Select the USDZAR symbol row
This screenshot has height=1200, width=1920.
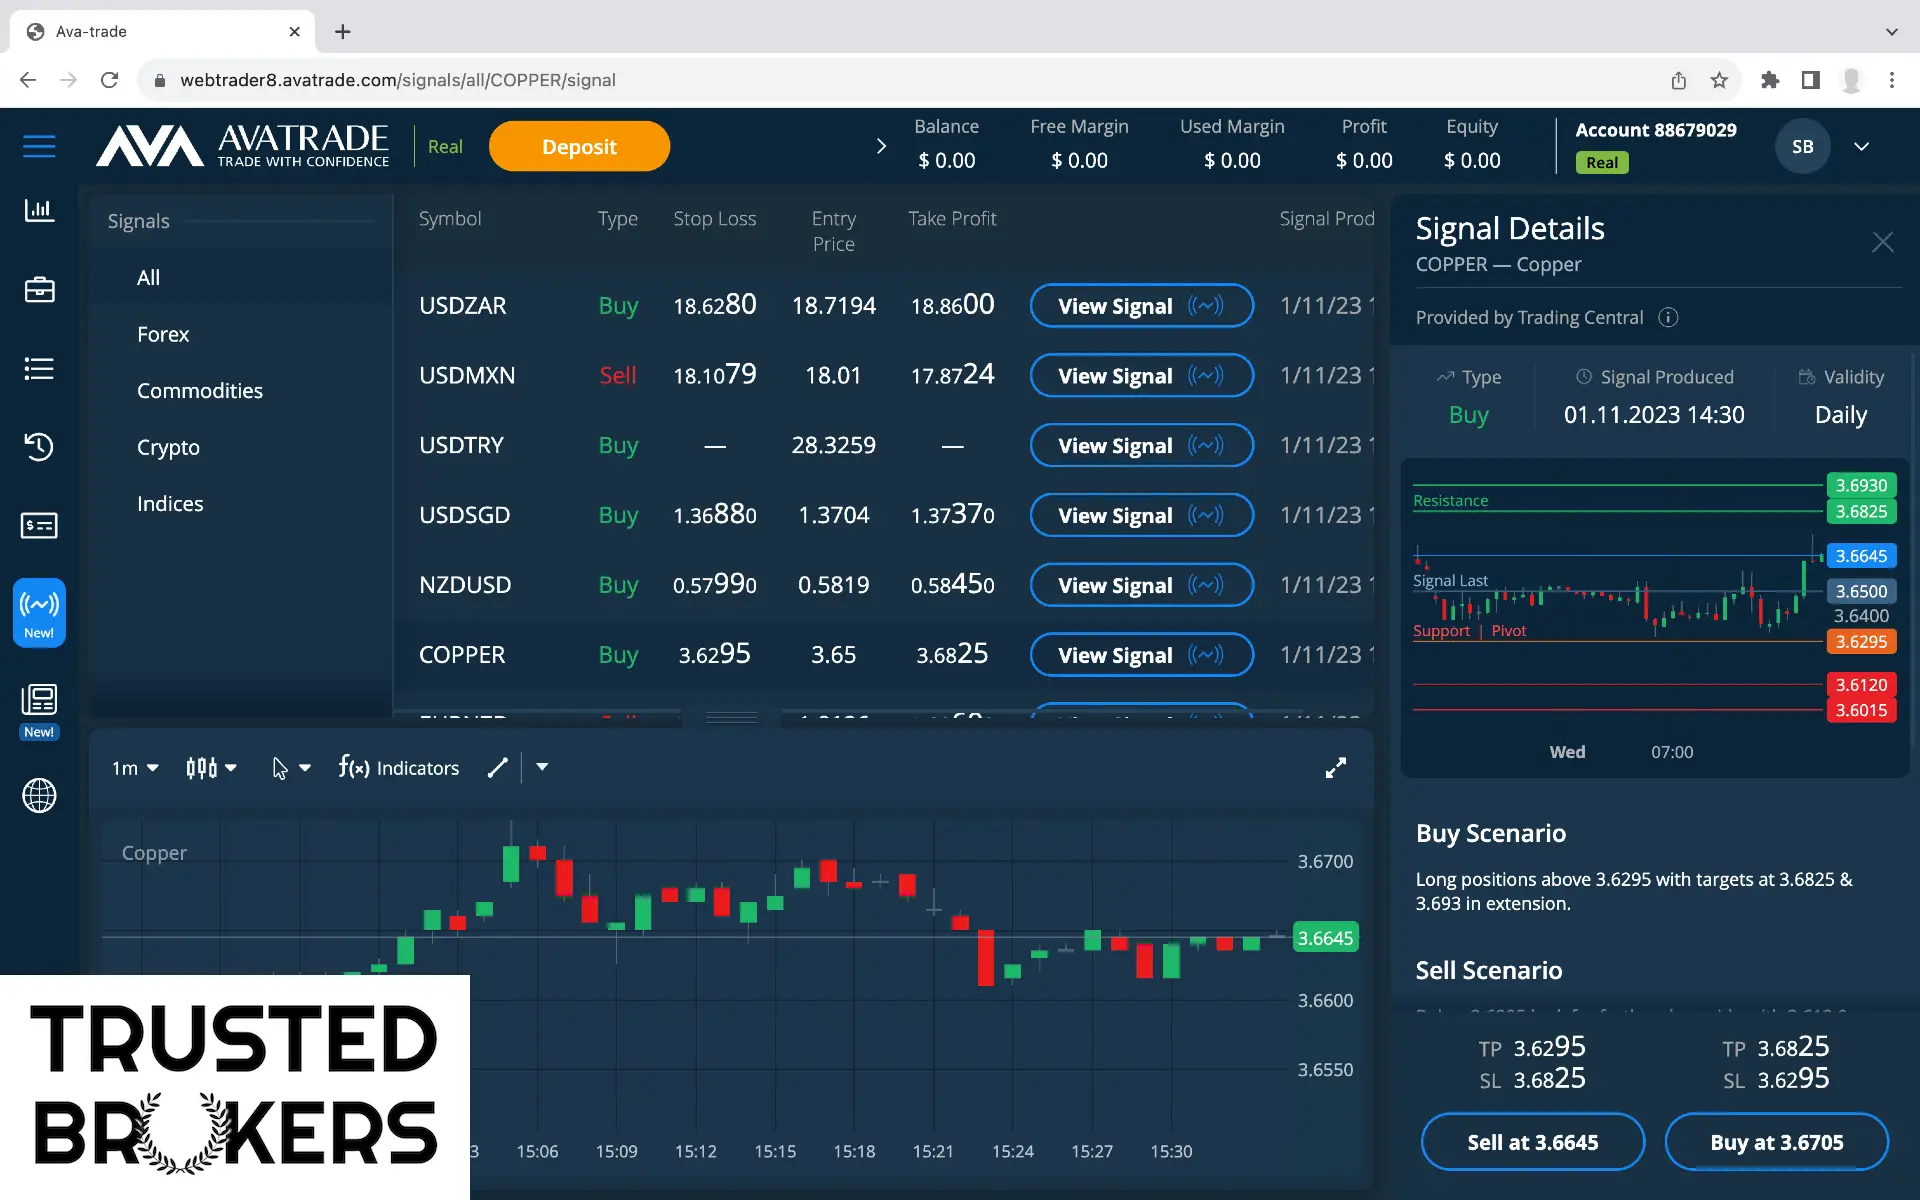tap(884, 306)
